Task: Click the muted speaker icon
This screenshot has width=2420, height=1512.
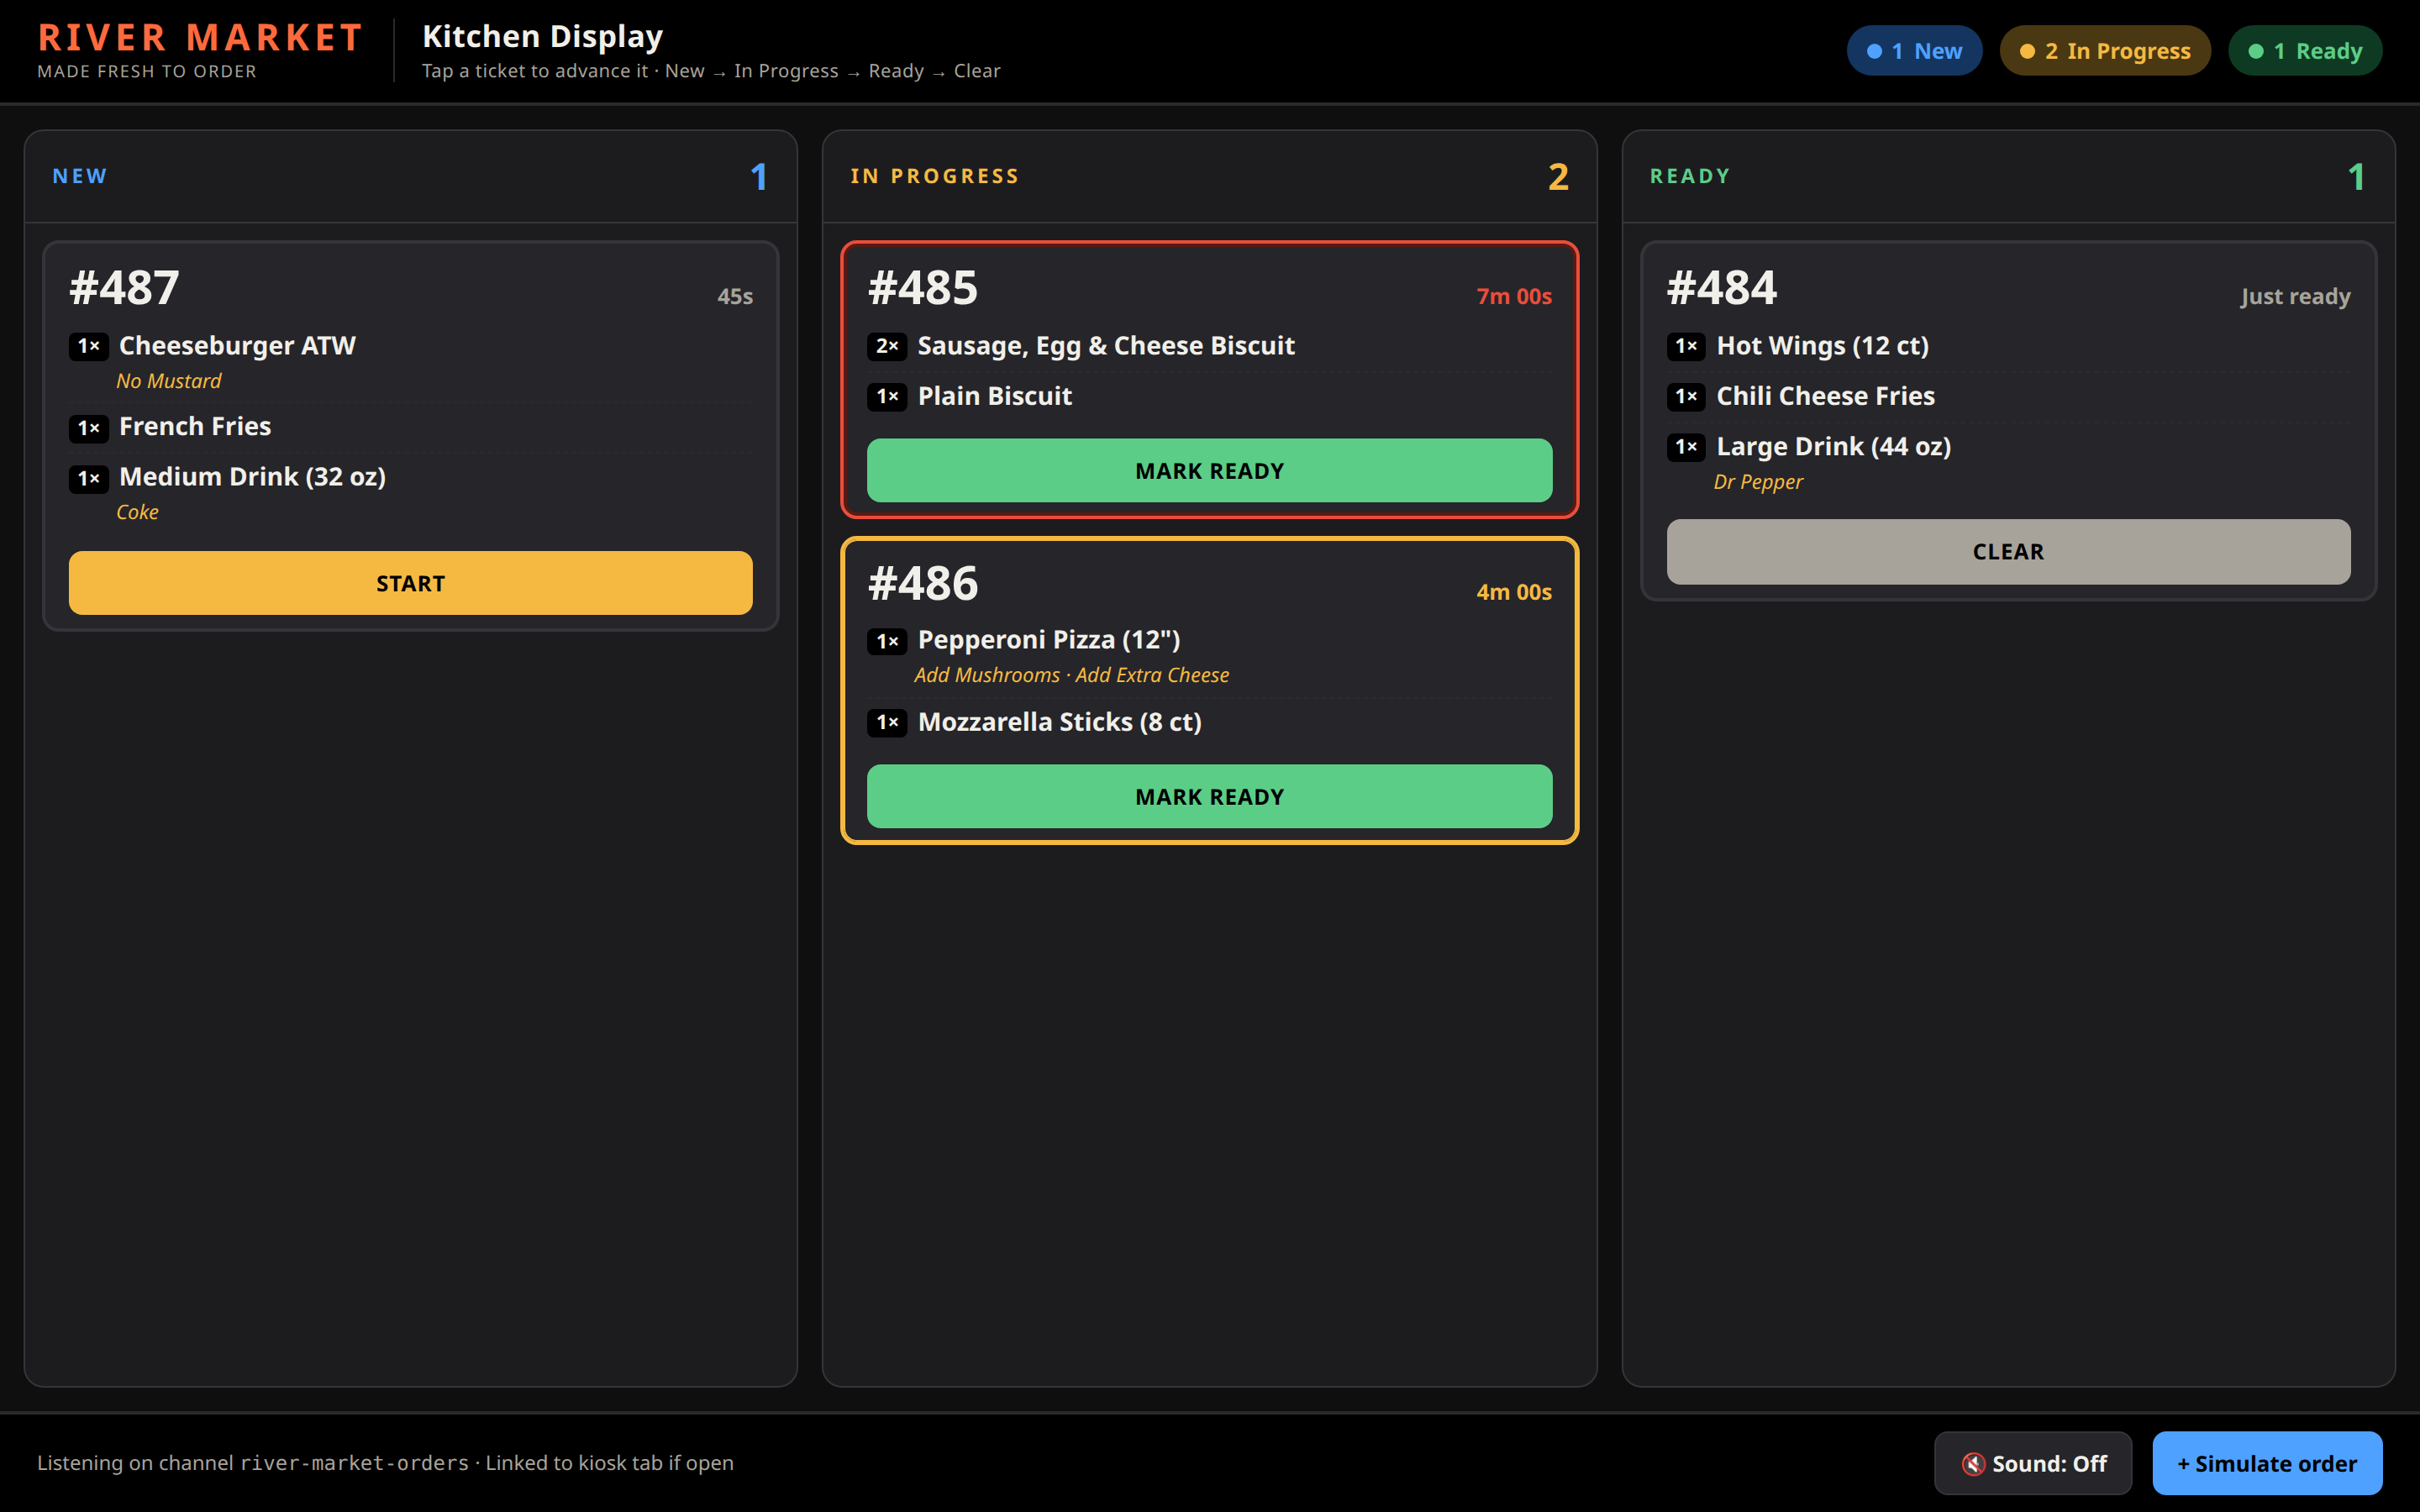Action: [x=1973, y=1464]
